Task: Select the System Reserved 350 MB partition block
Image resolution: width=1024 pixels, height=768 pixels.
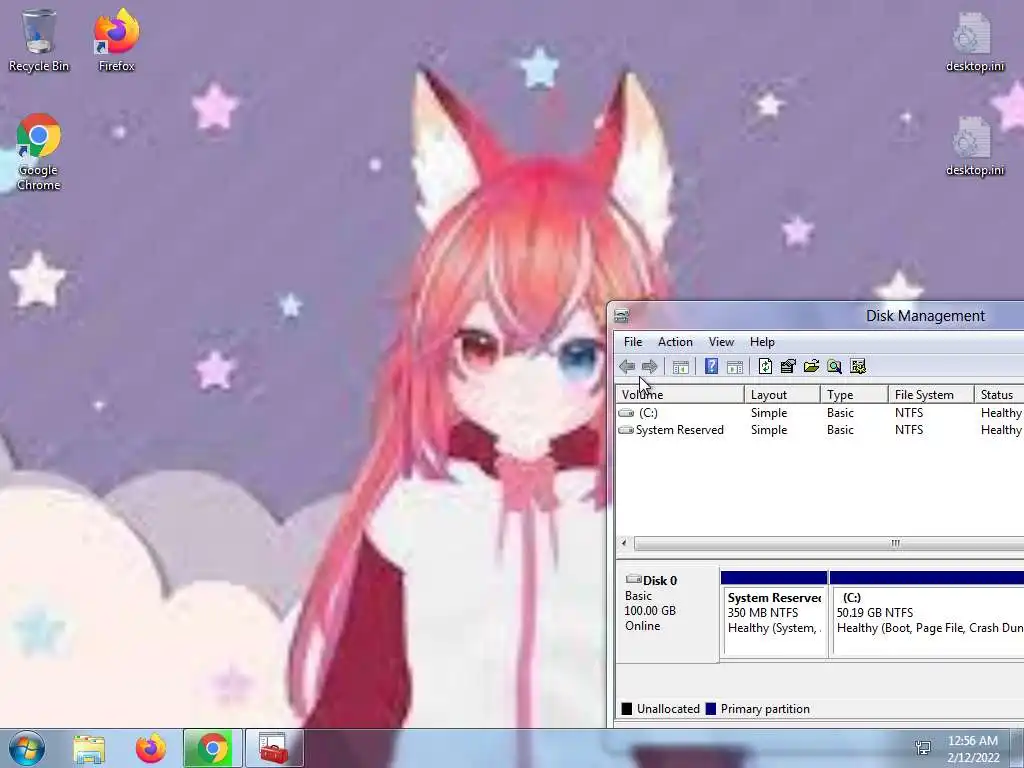Action: (774, 613)
